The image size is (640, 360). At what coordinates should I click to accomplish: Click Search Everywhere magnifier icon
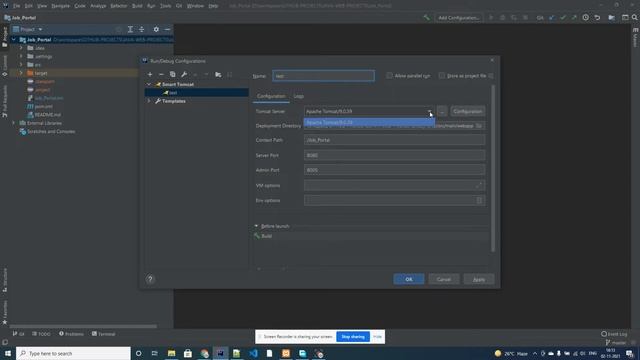tap(635, 18)
